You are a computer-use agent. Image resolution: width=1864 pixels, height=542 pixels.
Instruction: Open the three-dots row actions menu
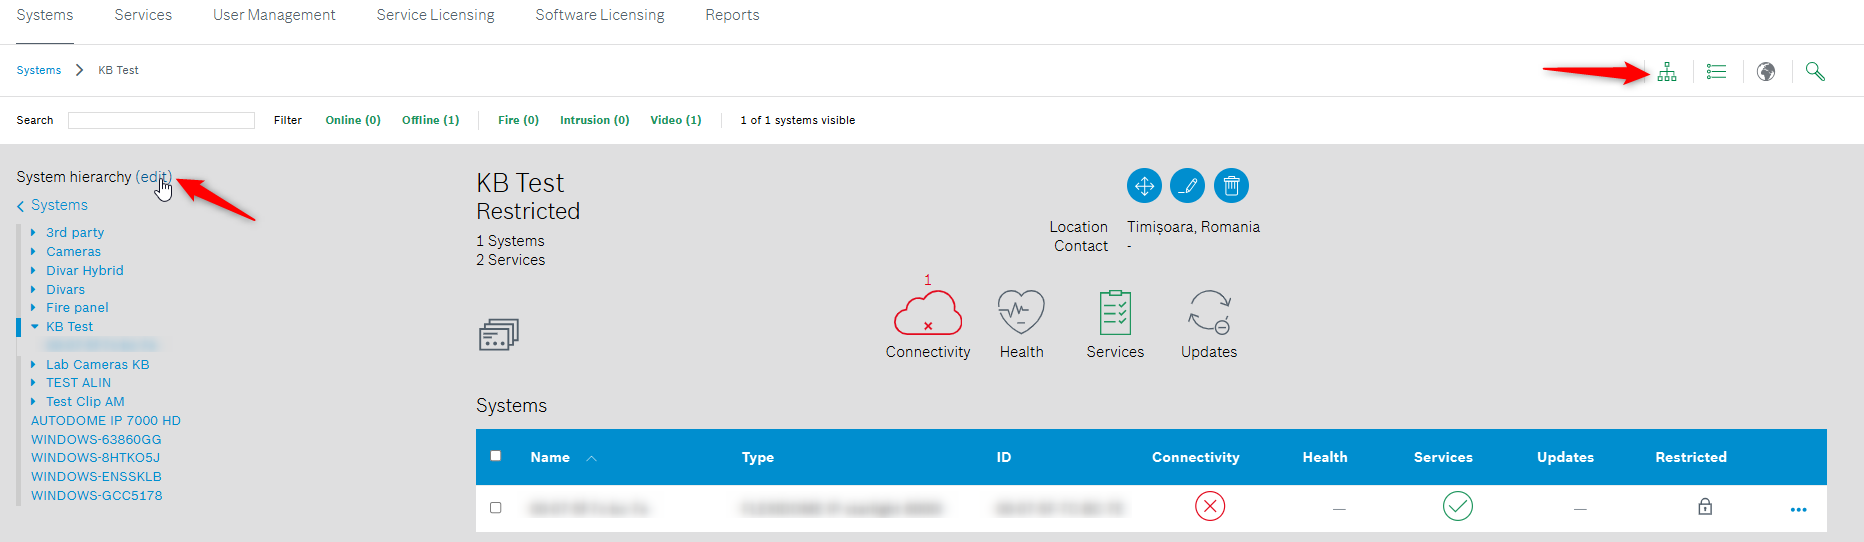click(1798, 510)
